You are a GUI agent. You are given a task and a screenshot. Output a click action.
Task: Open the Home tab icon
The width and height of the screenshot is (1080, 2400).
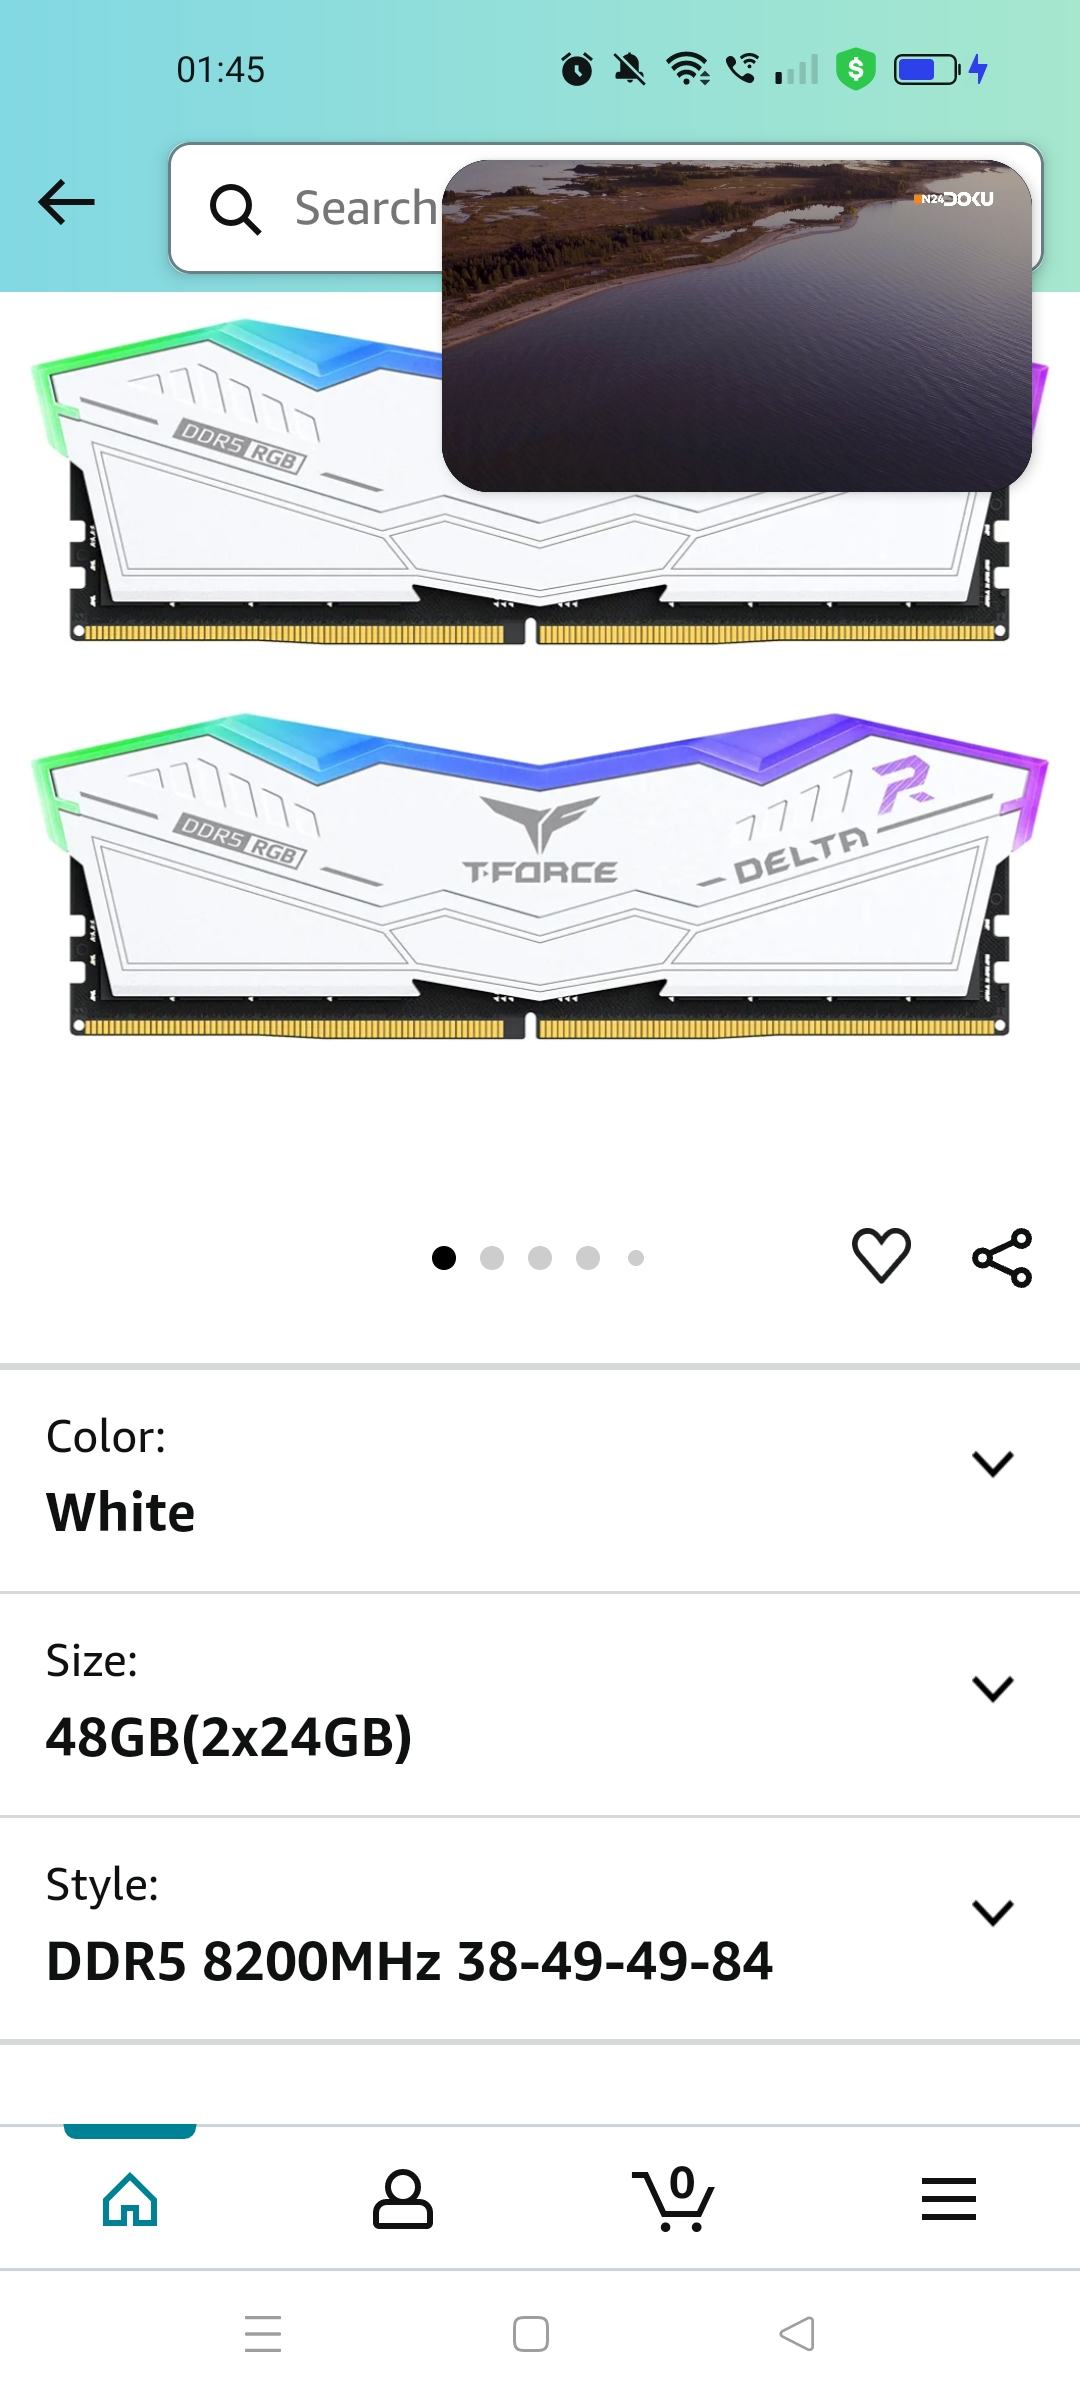130,2201
